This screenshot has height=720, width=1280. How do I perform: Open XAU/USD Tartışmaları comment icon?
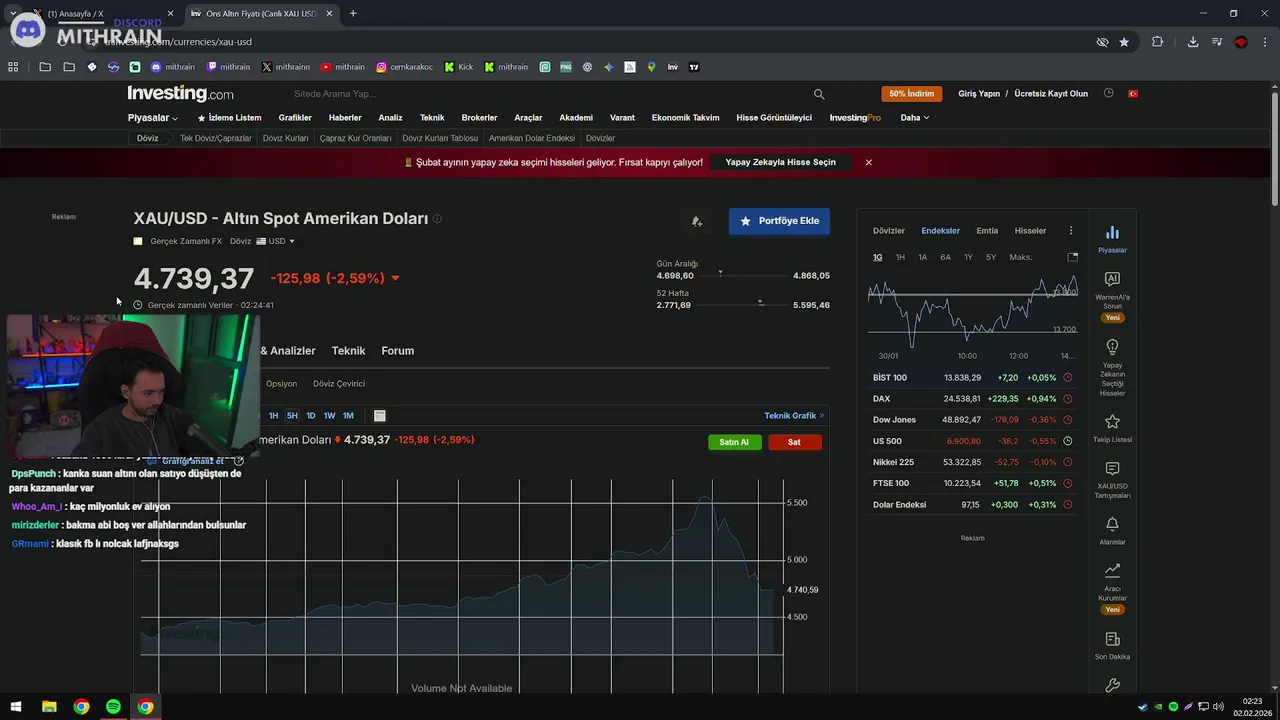coord(1112,468)
